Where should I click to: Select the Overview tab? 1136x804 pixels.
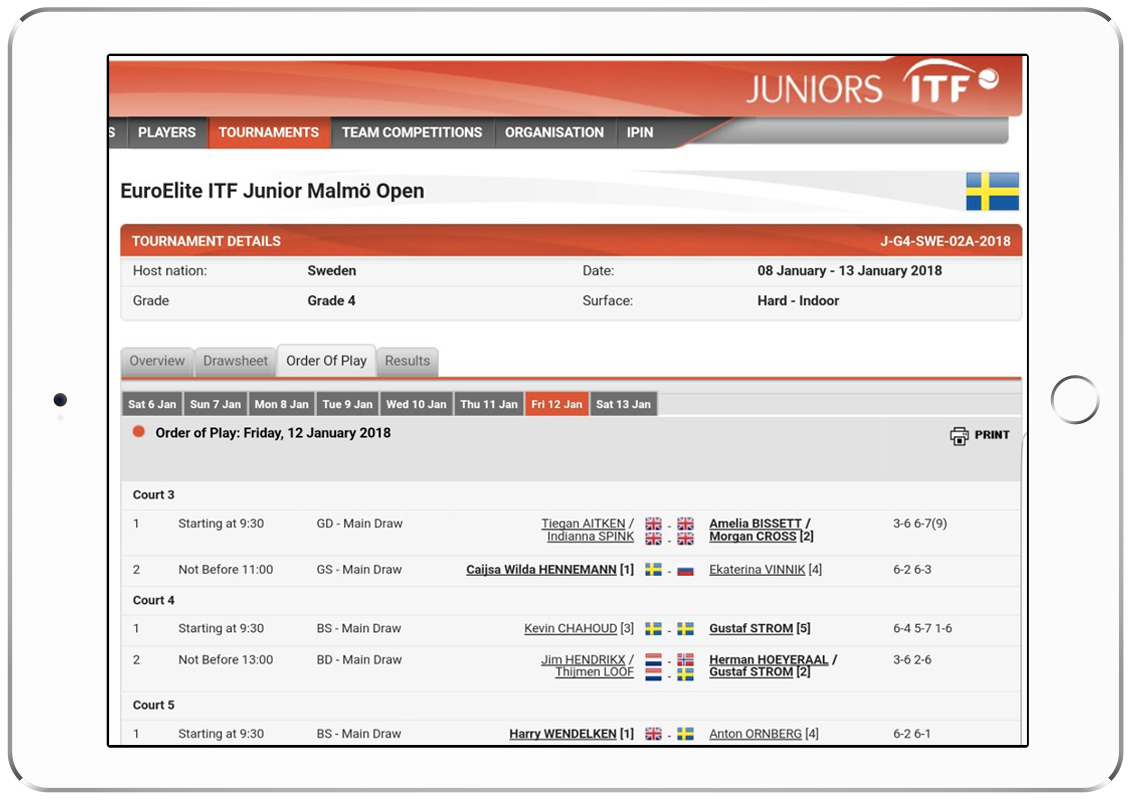click(x=157, y=361)
